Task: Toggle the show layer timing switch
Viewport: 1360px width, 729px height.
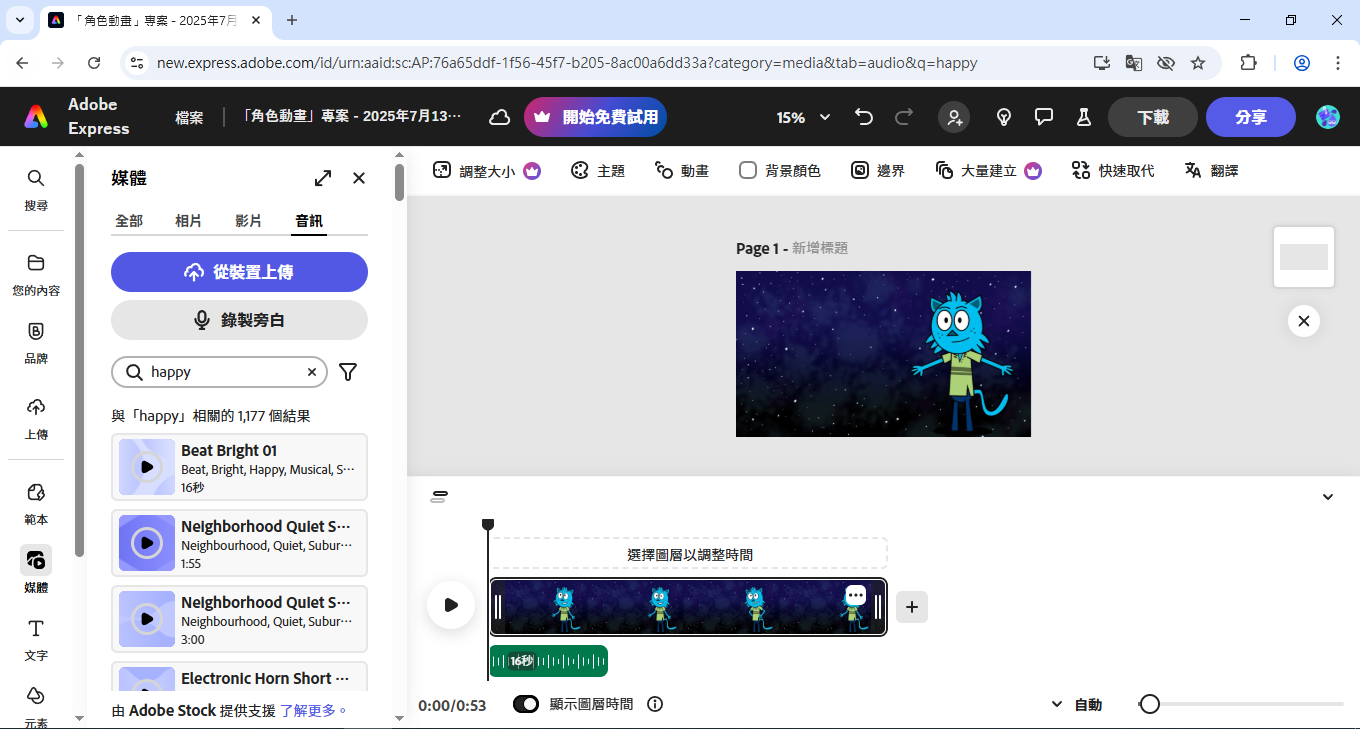Action: (526, 704)
